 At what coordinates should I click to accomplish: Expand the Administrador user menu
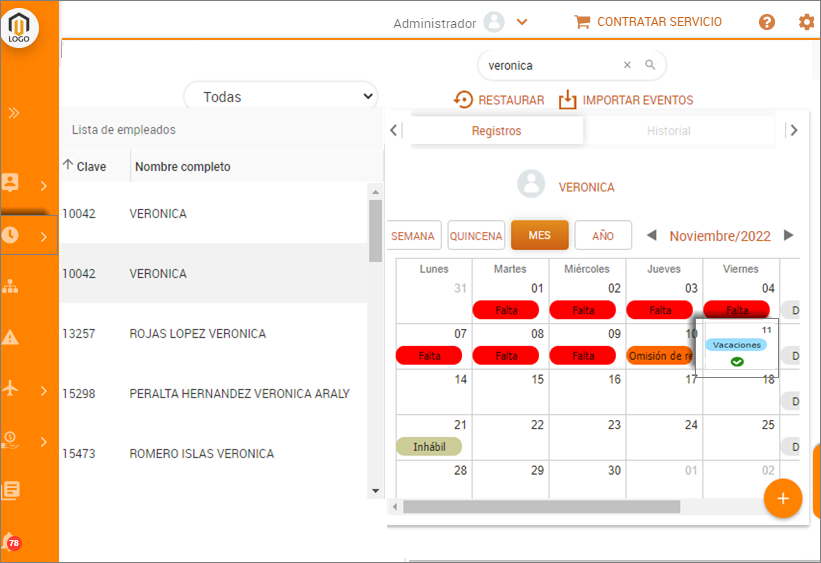coord(521,22)
